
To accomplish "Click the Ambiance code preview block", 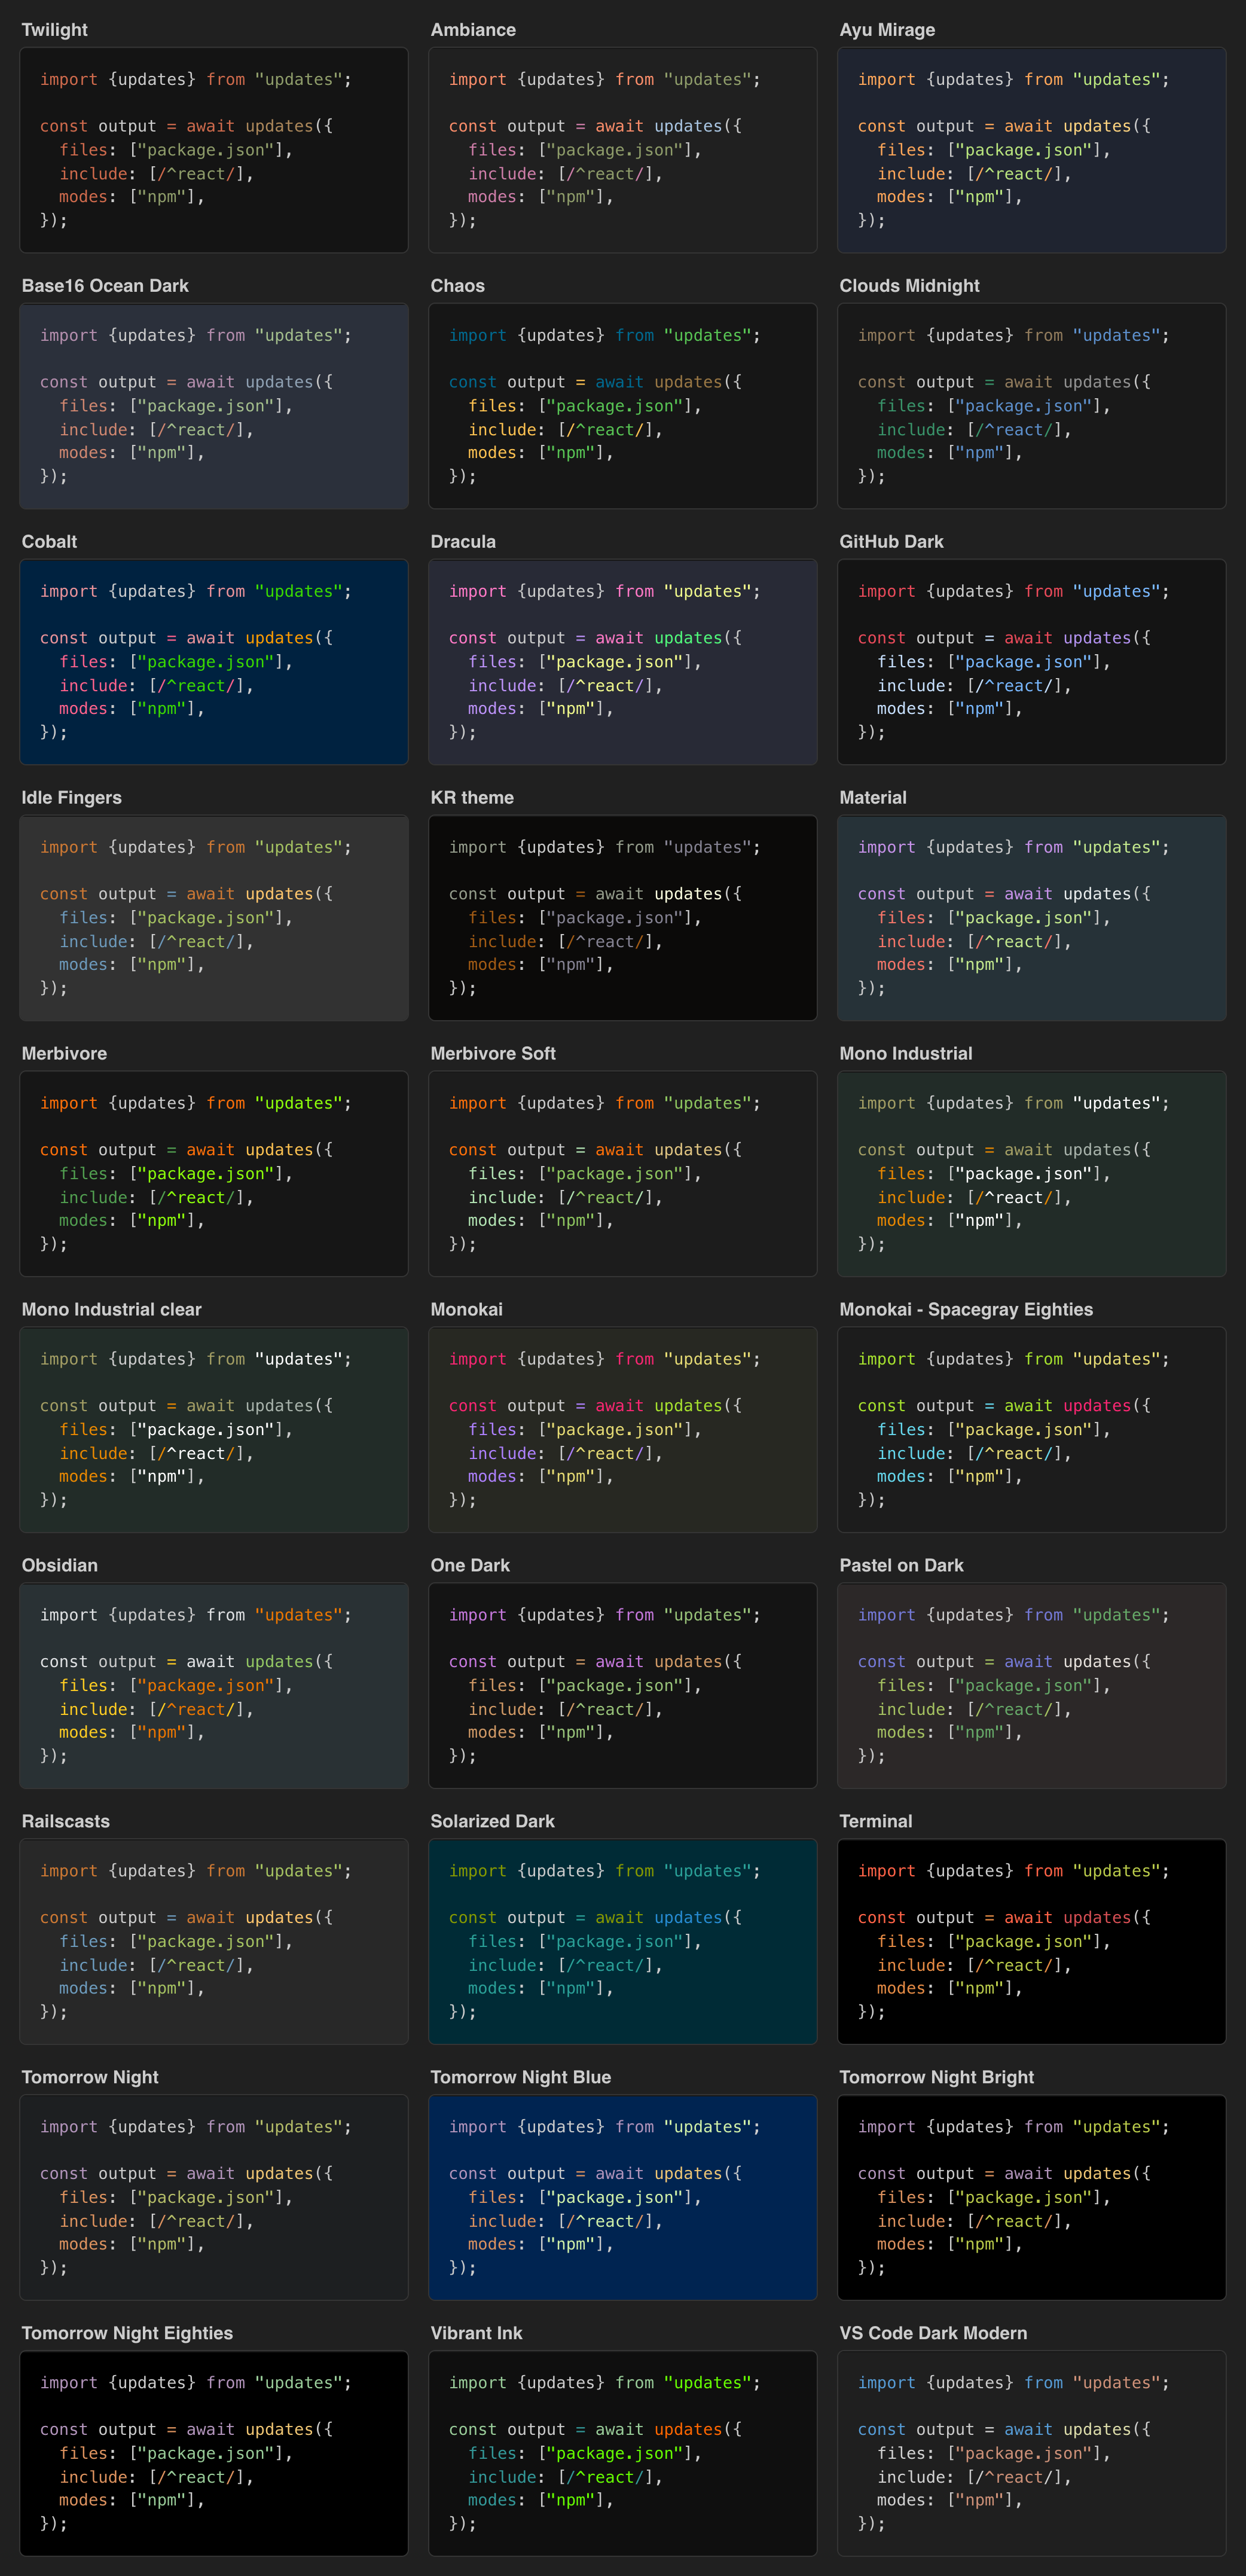I will pyautogui.click(x=623, y=150).
